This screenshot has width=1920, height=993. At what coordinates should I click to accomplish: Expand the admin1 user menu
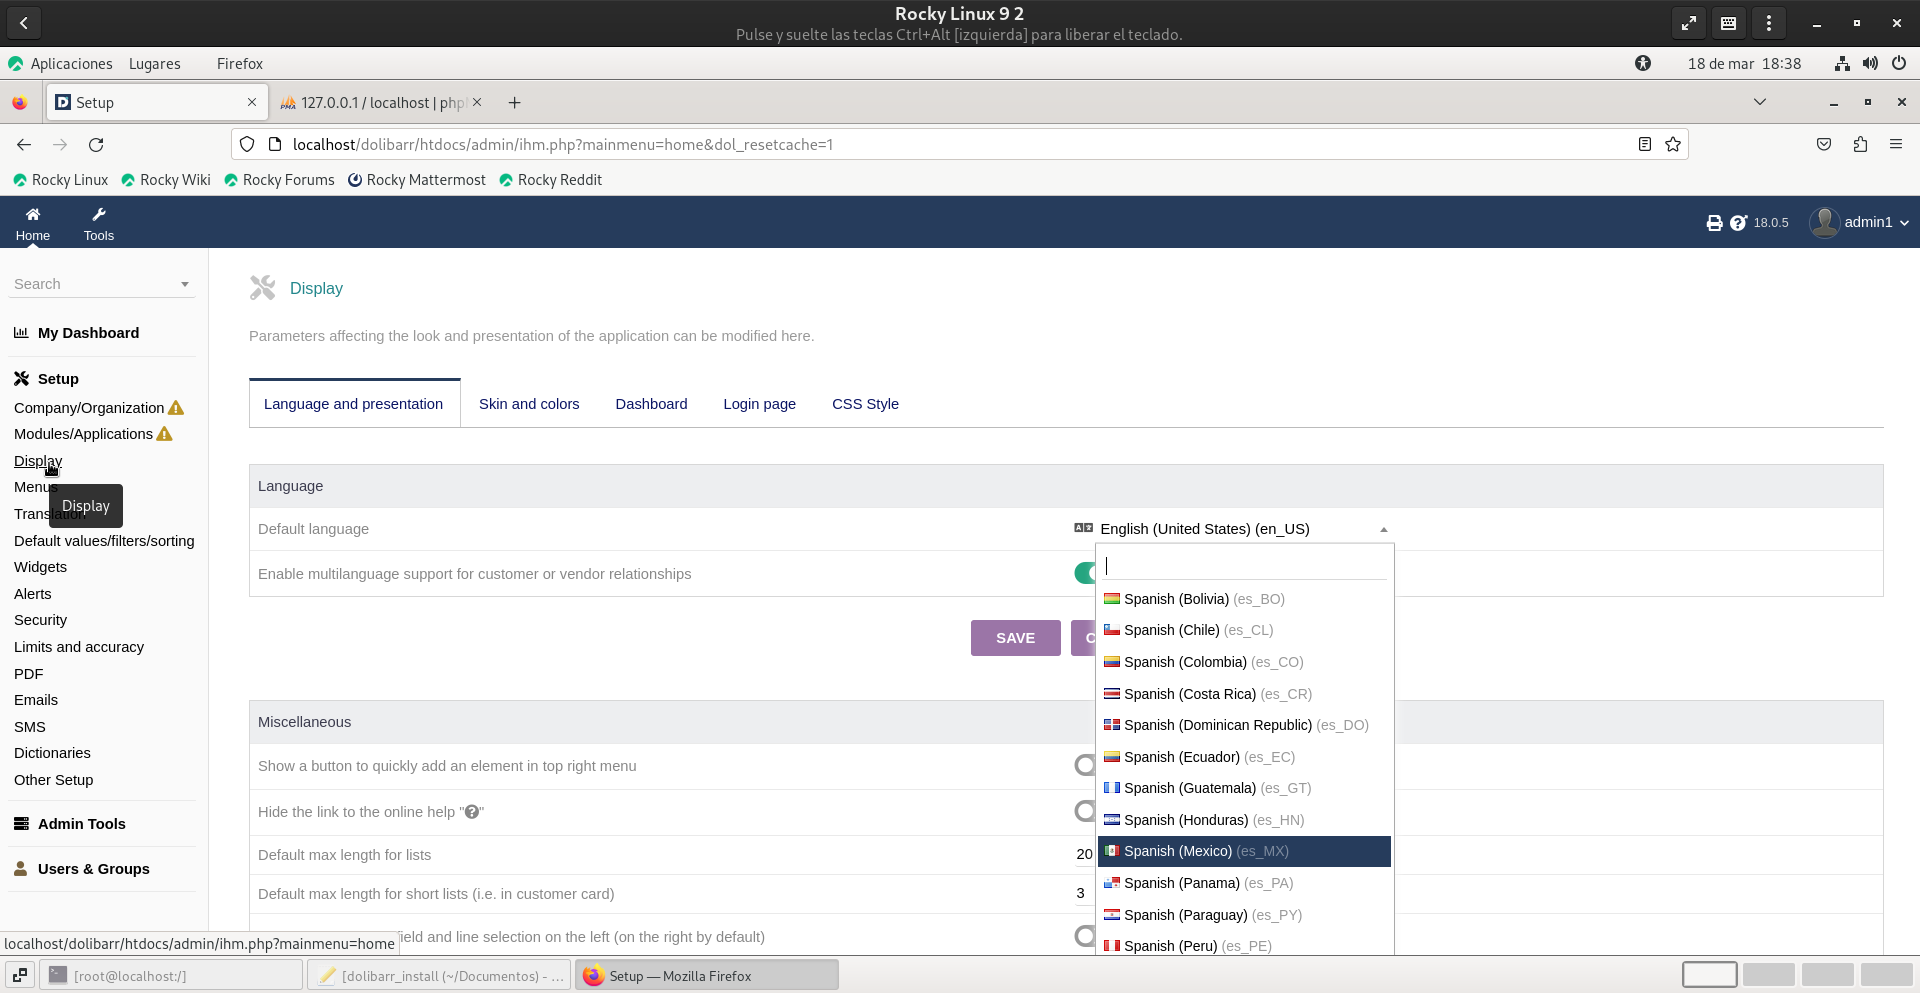tap(1860, 222)
